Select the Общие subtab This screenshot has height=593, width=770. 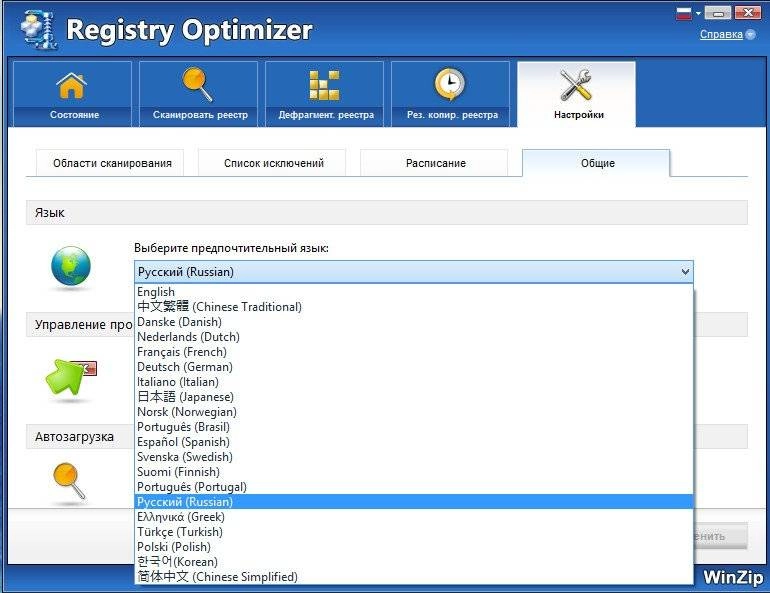(597, 163)
